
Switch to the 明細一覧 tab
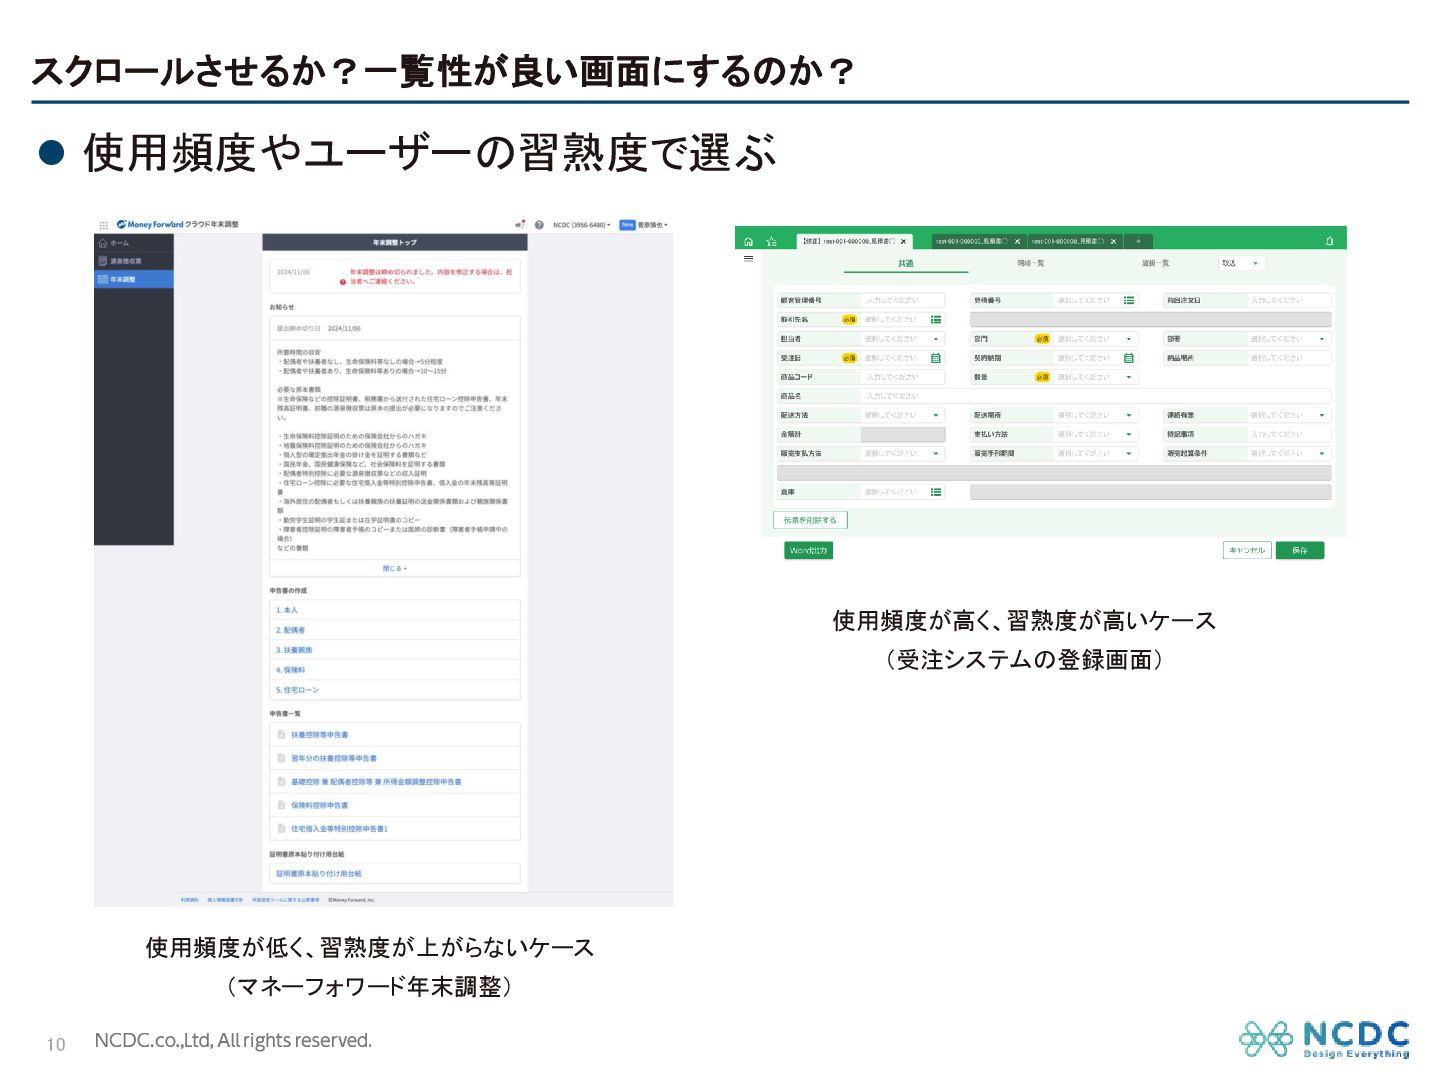click(x=1030, y=263)
